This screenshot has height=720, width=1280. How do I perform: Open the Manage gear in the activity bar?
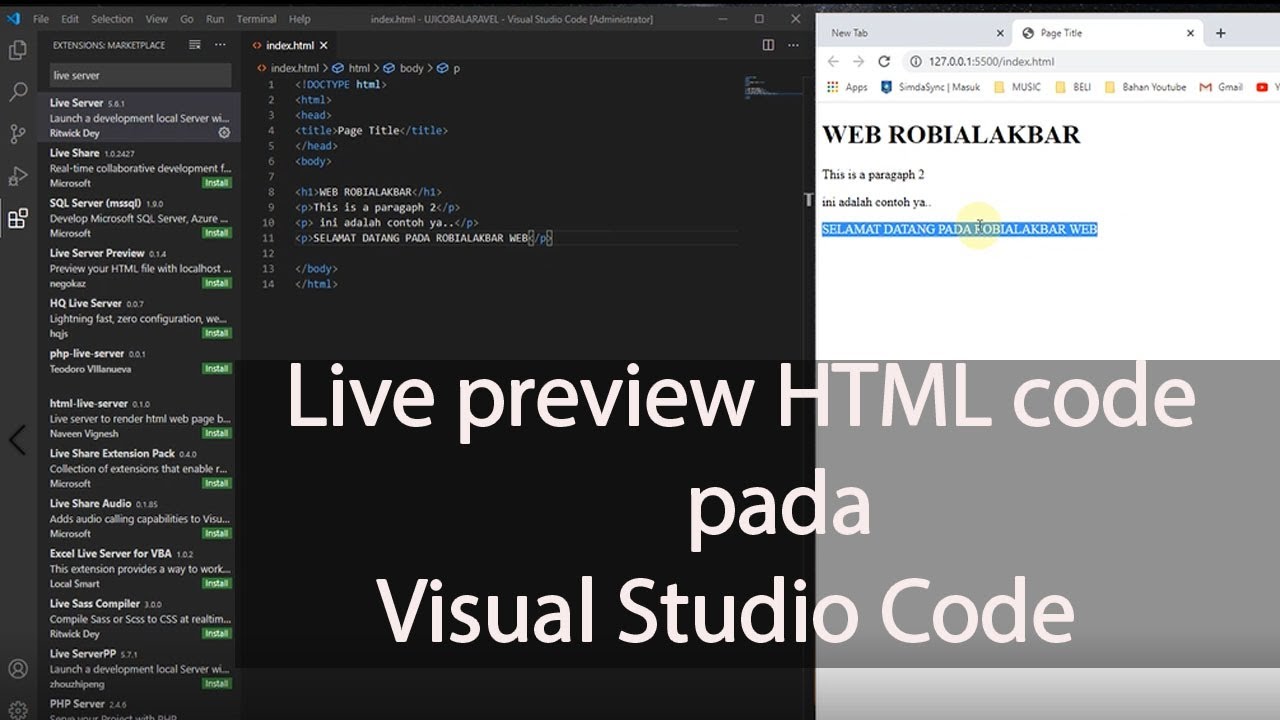coord(17,709)
